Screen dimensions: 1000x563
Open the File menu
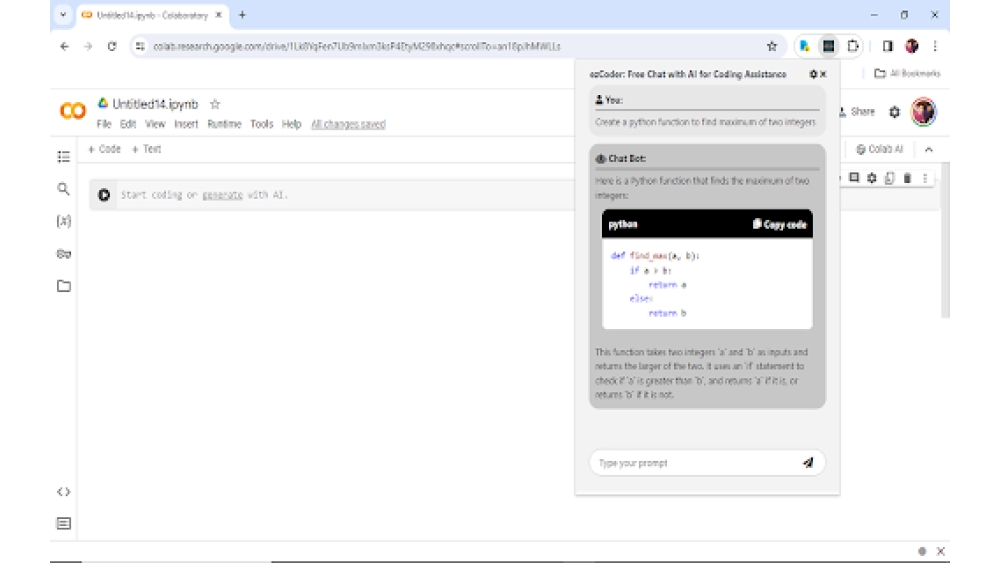(x=104, y=124)
